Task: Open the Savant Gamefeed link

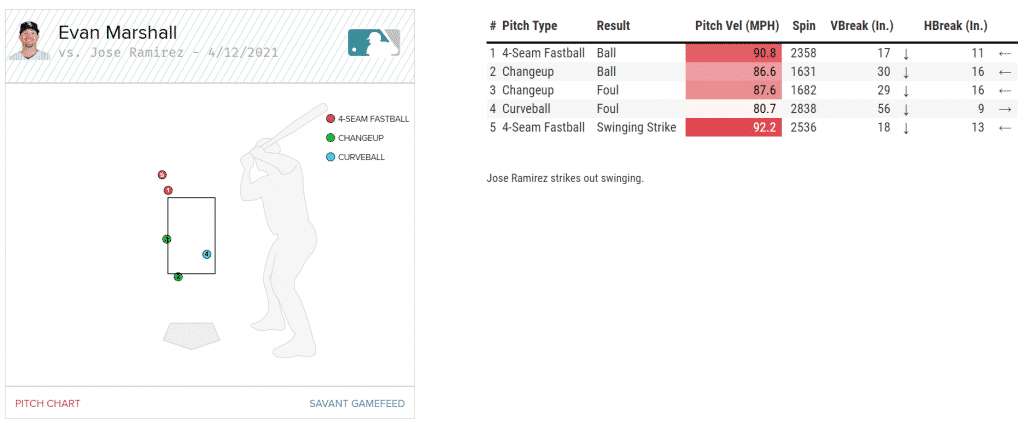Action: [357, 404]
